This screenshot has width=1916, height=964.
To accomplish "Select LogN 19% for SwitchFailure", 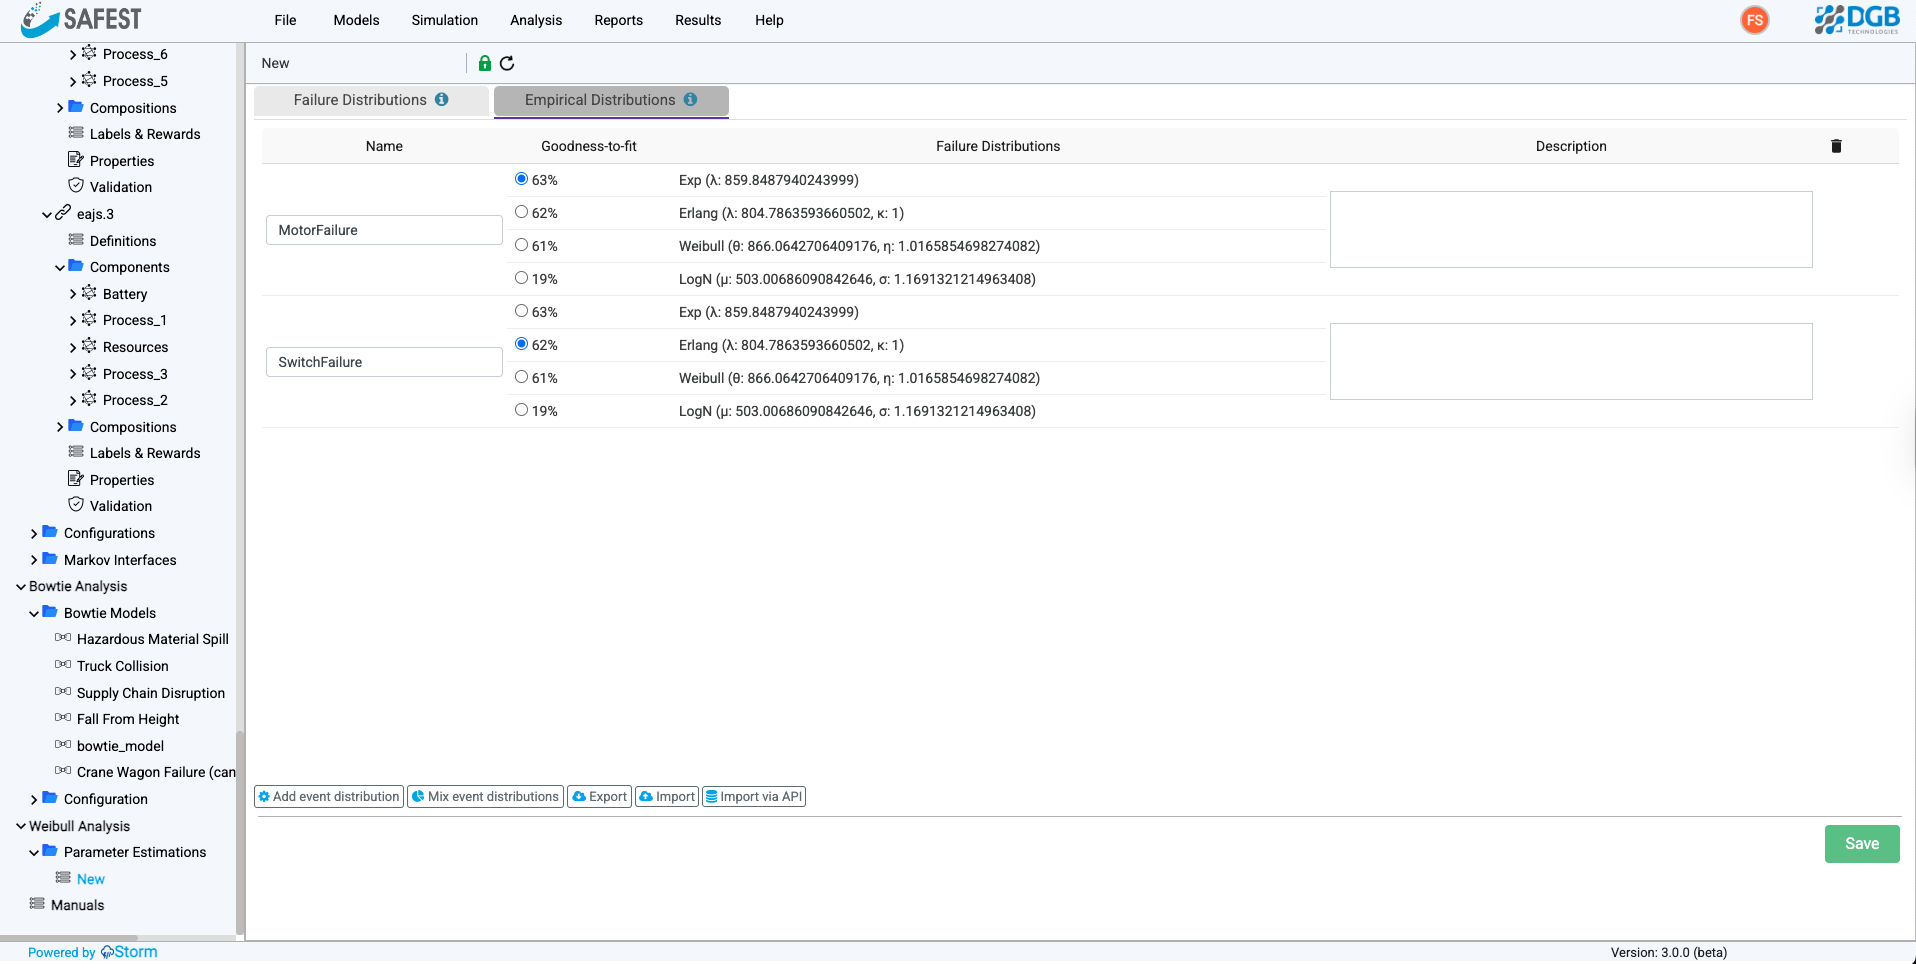I will 521,410.
